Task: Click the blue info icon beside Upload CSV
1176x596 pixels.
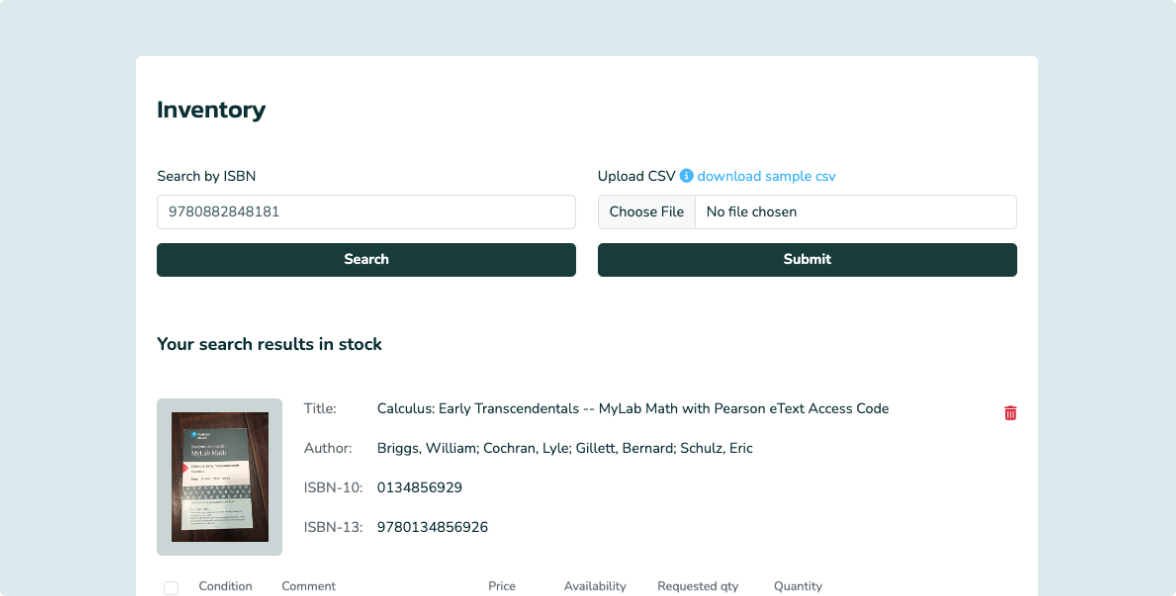Action: coord(686,176)
